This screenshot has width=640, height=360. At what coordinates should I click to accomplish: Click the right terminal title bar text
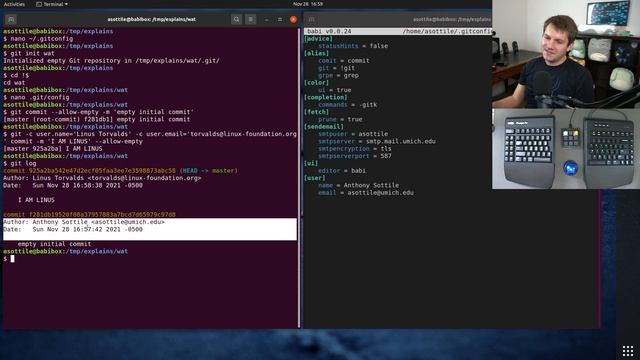452,19
